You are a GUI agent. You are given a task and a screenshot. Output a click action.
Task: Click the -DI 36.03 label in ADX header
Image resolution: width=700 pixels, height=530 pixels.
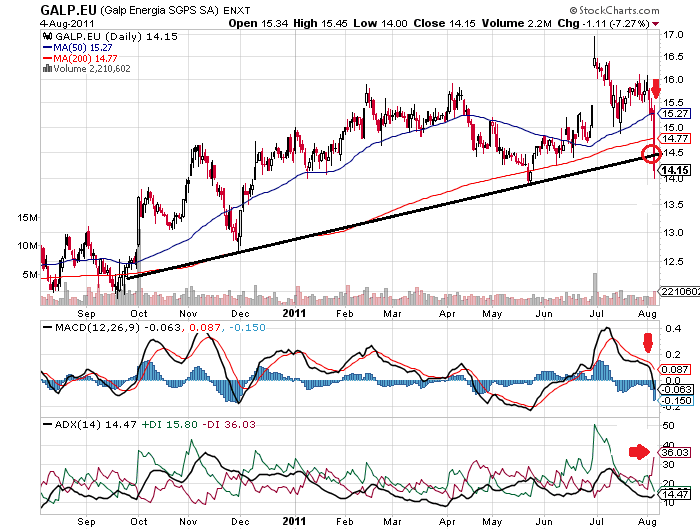(x=229, y=424)
